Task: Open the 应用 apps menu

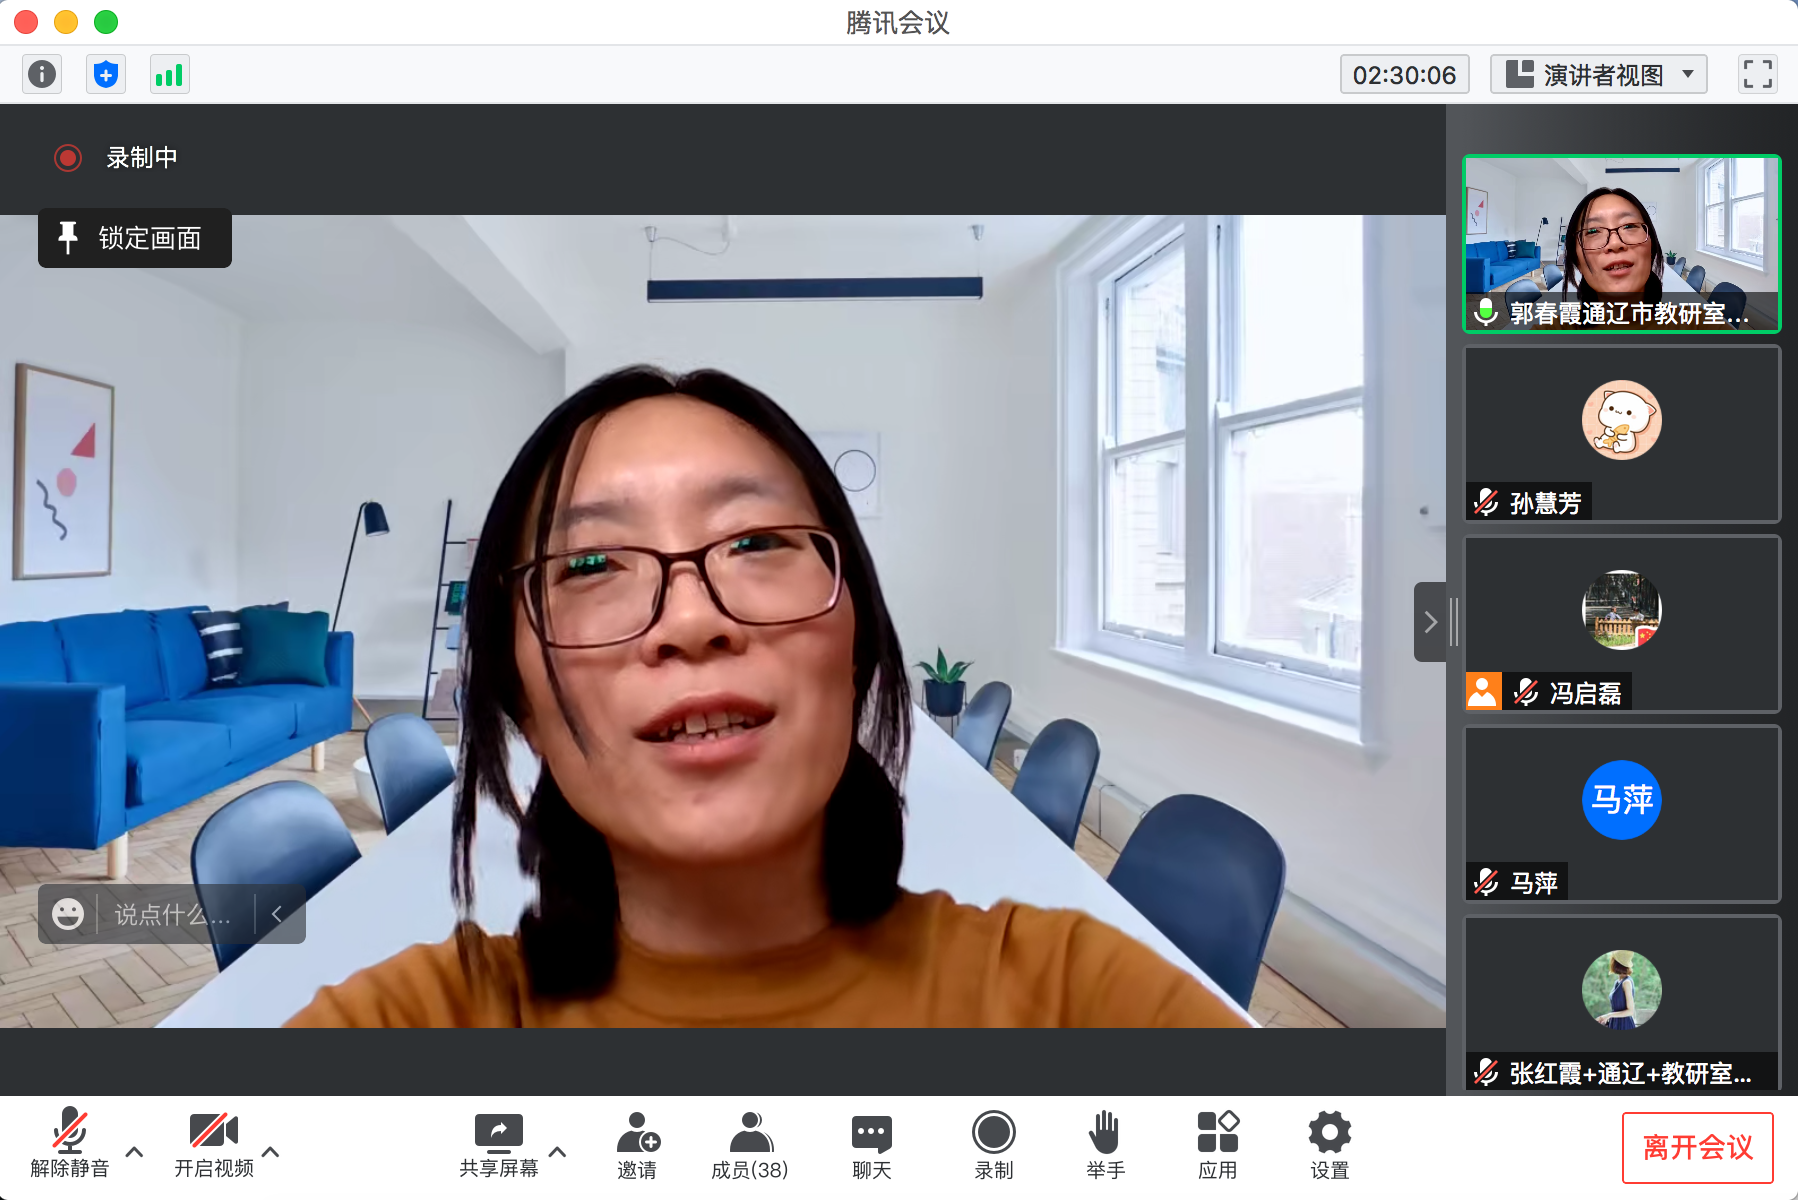Action: pos(1218,1144)
